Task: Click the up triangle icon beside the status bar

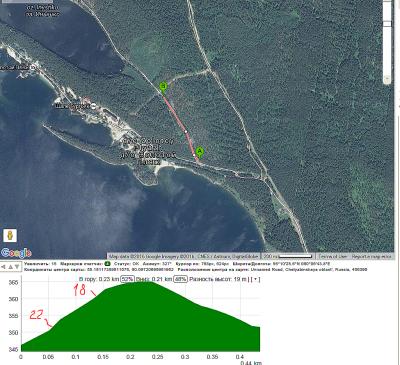Action: (x=10, y=267)
